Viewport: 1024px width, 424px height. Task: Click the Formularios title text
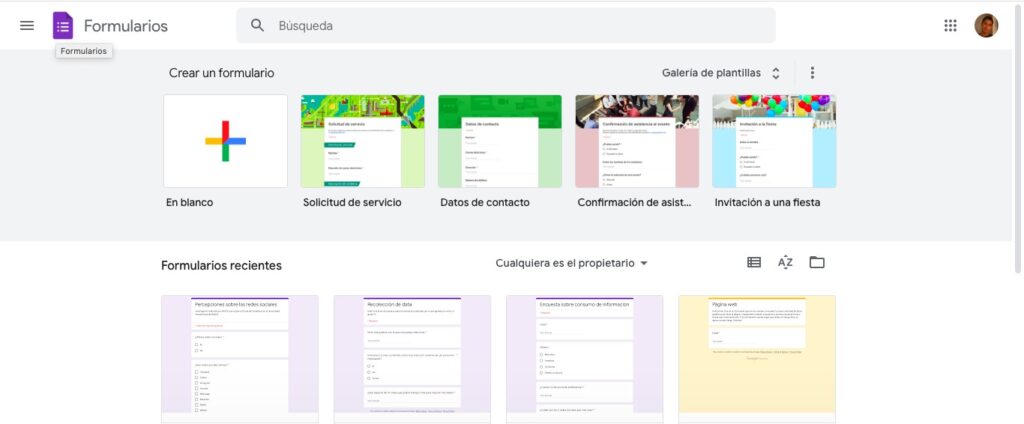pos(126,26)
